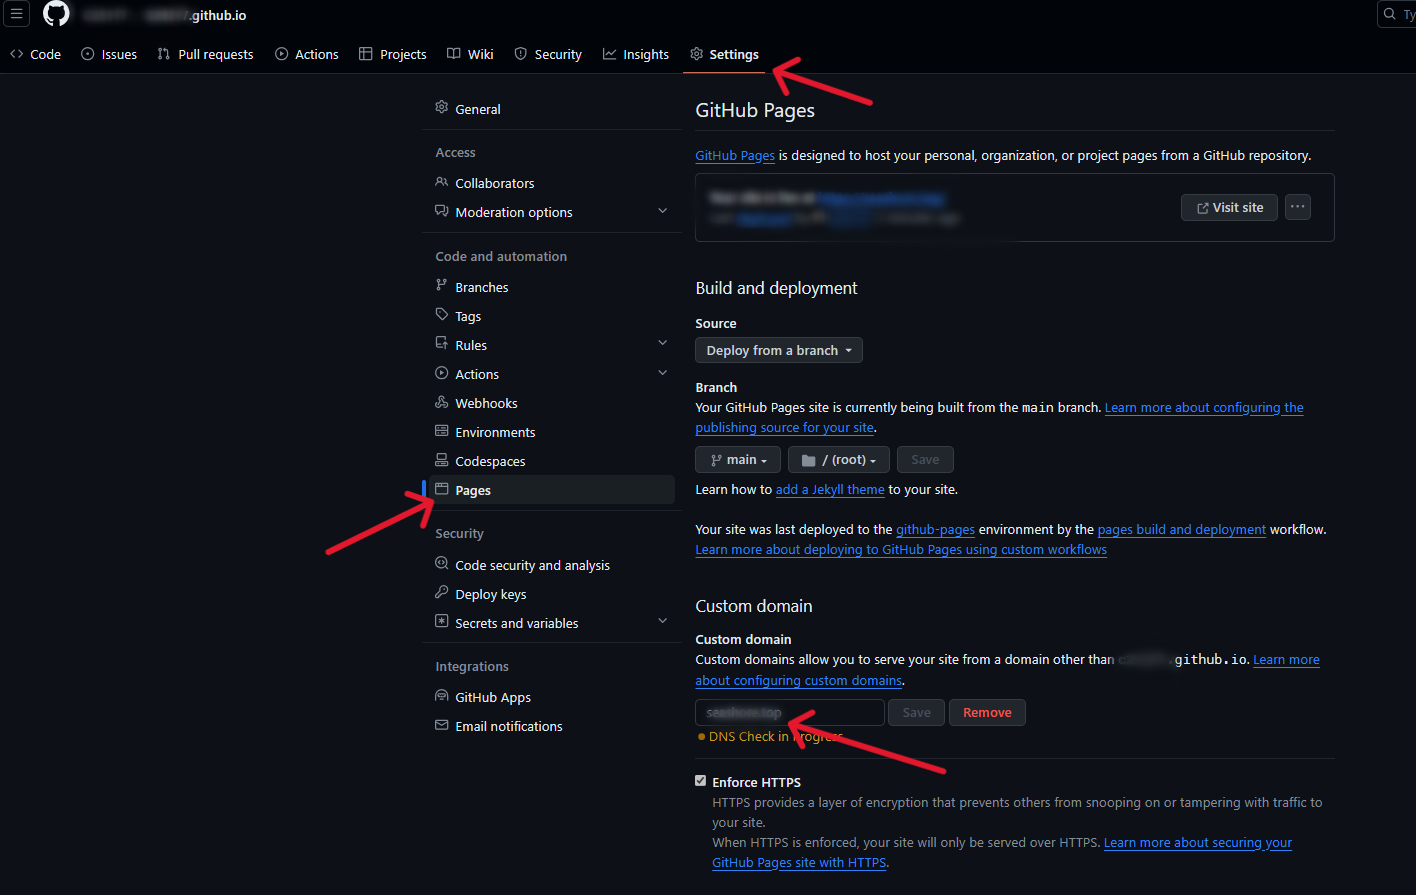
Task: Open the three-dot menu beside Visit site
Action: 1297,207
